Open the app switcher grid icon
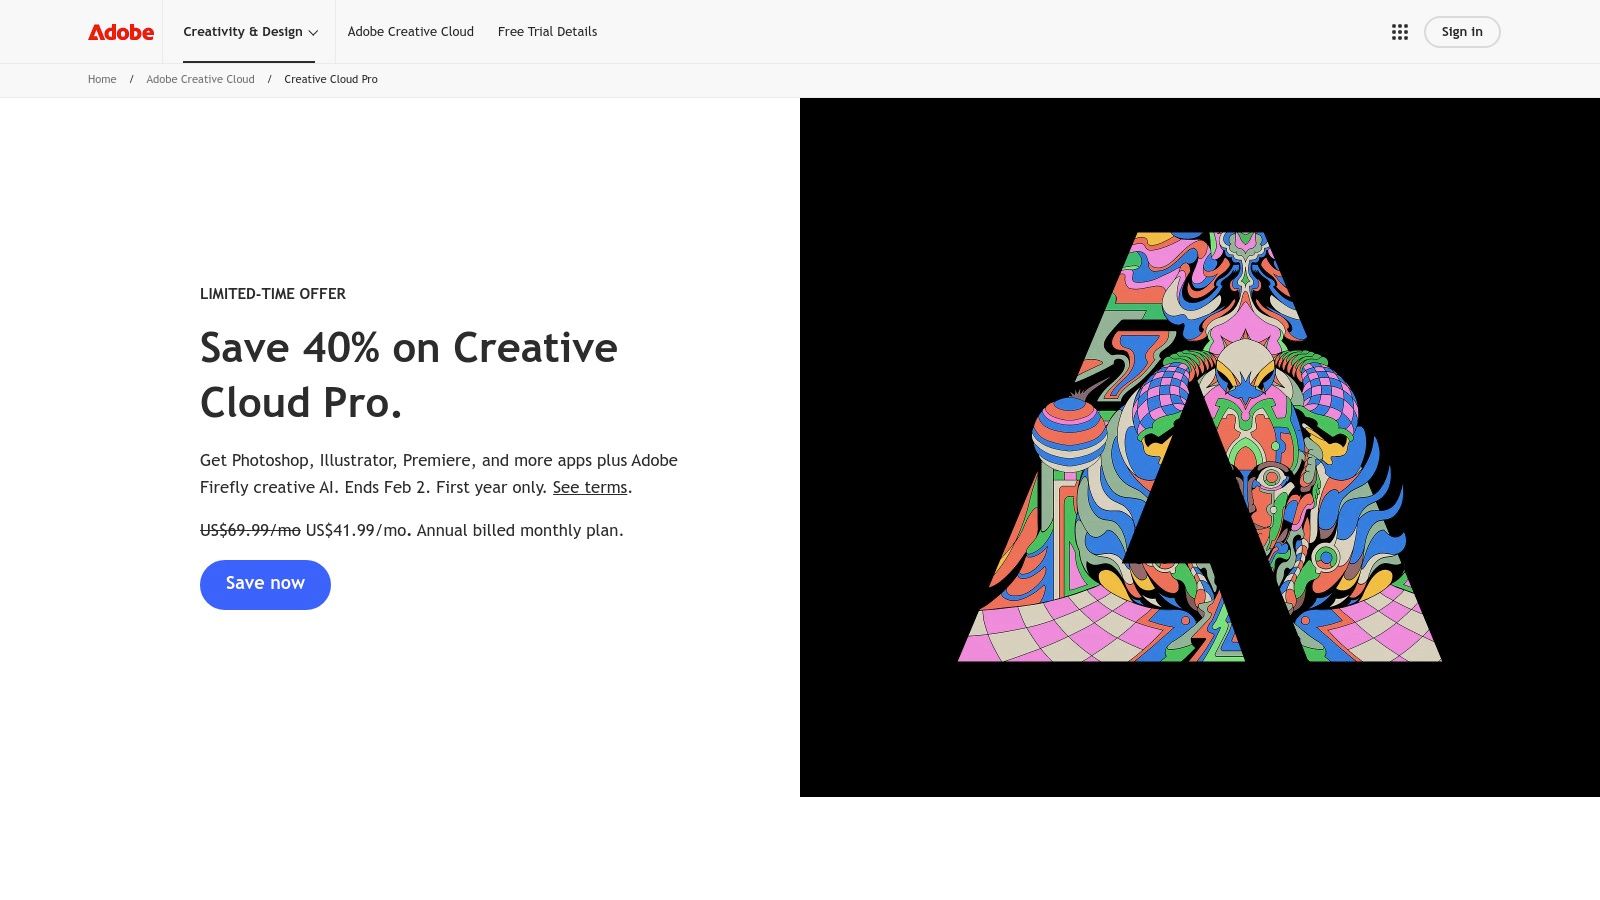 (1399, 32)
